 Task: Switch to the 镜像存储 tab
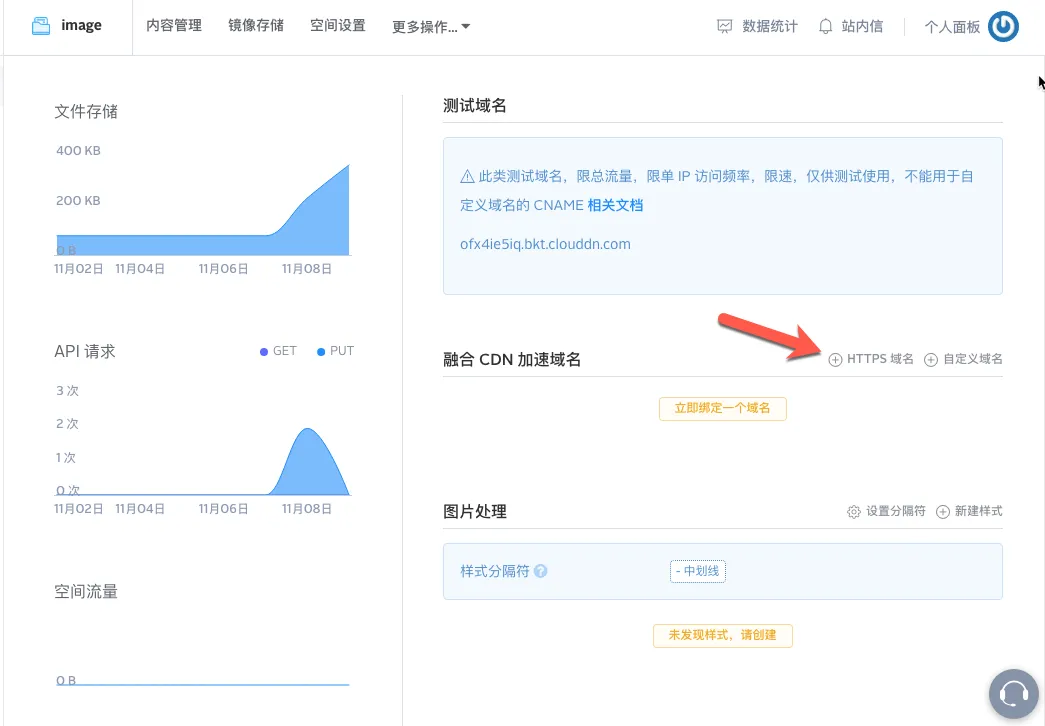click(x=256, y=26)
